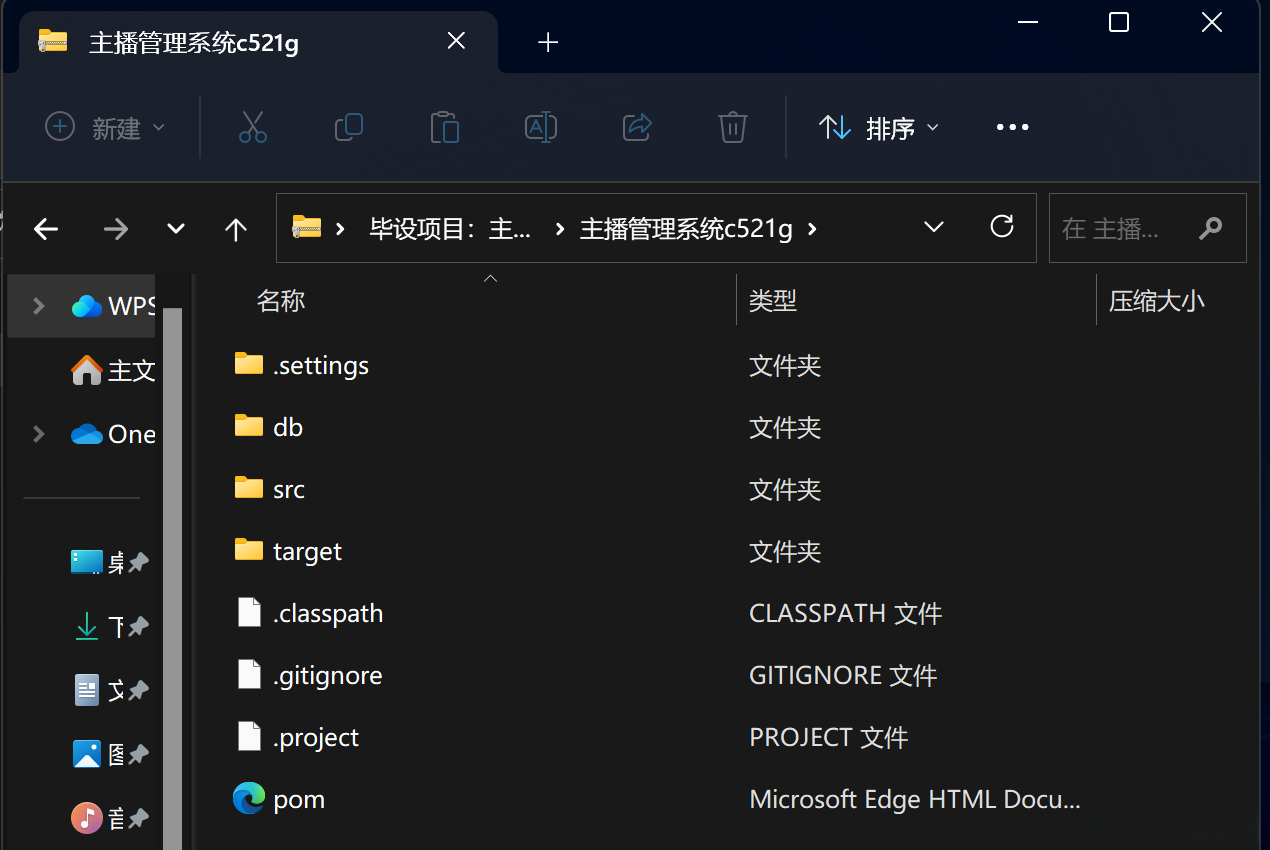Image resolution: width=1270 pixels, height=850 pixels.
Task: Go back with the left arrow
Action: 46,229
